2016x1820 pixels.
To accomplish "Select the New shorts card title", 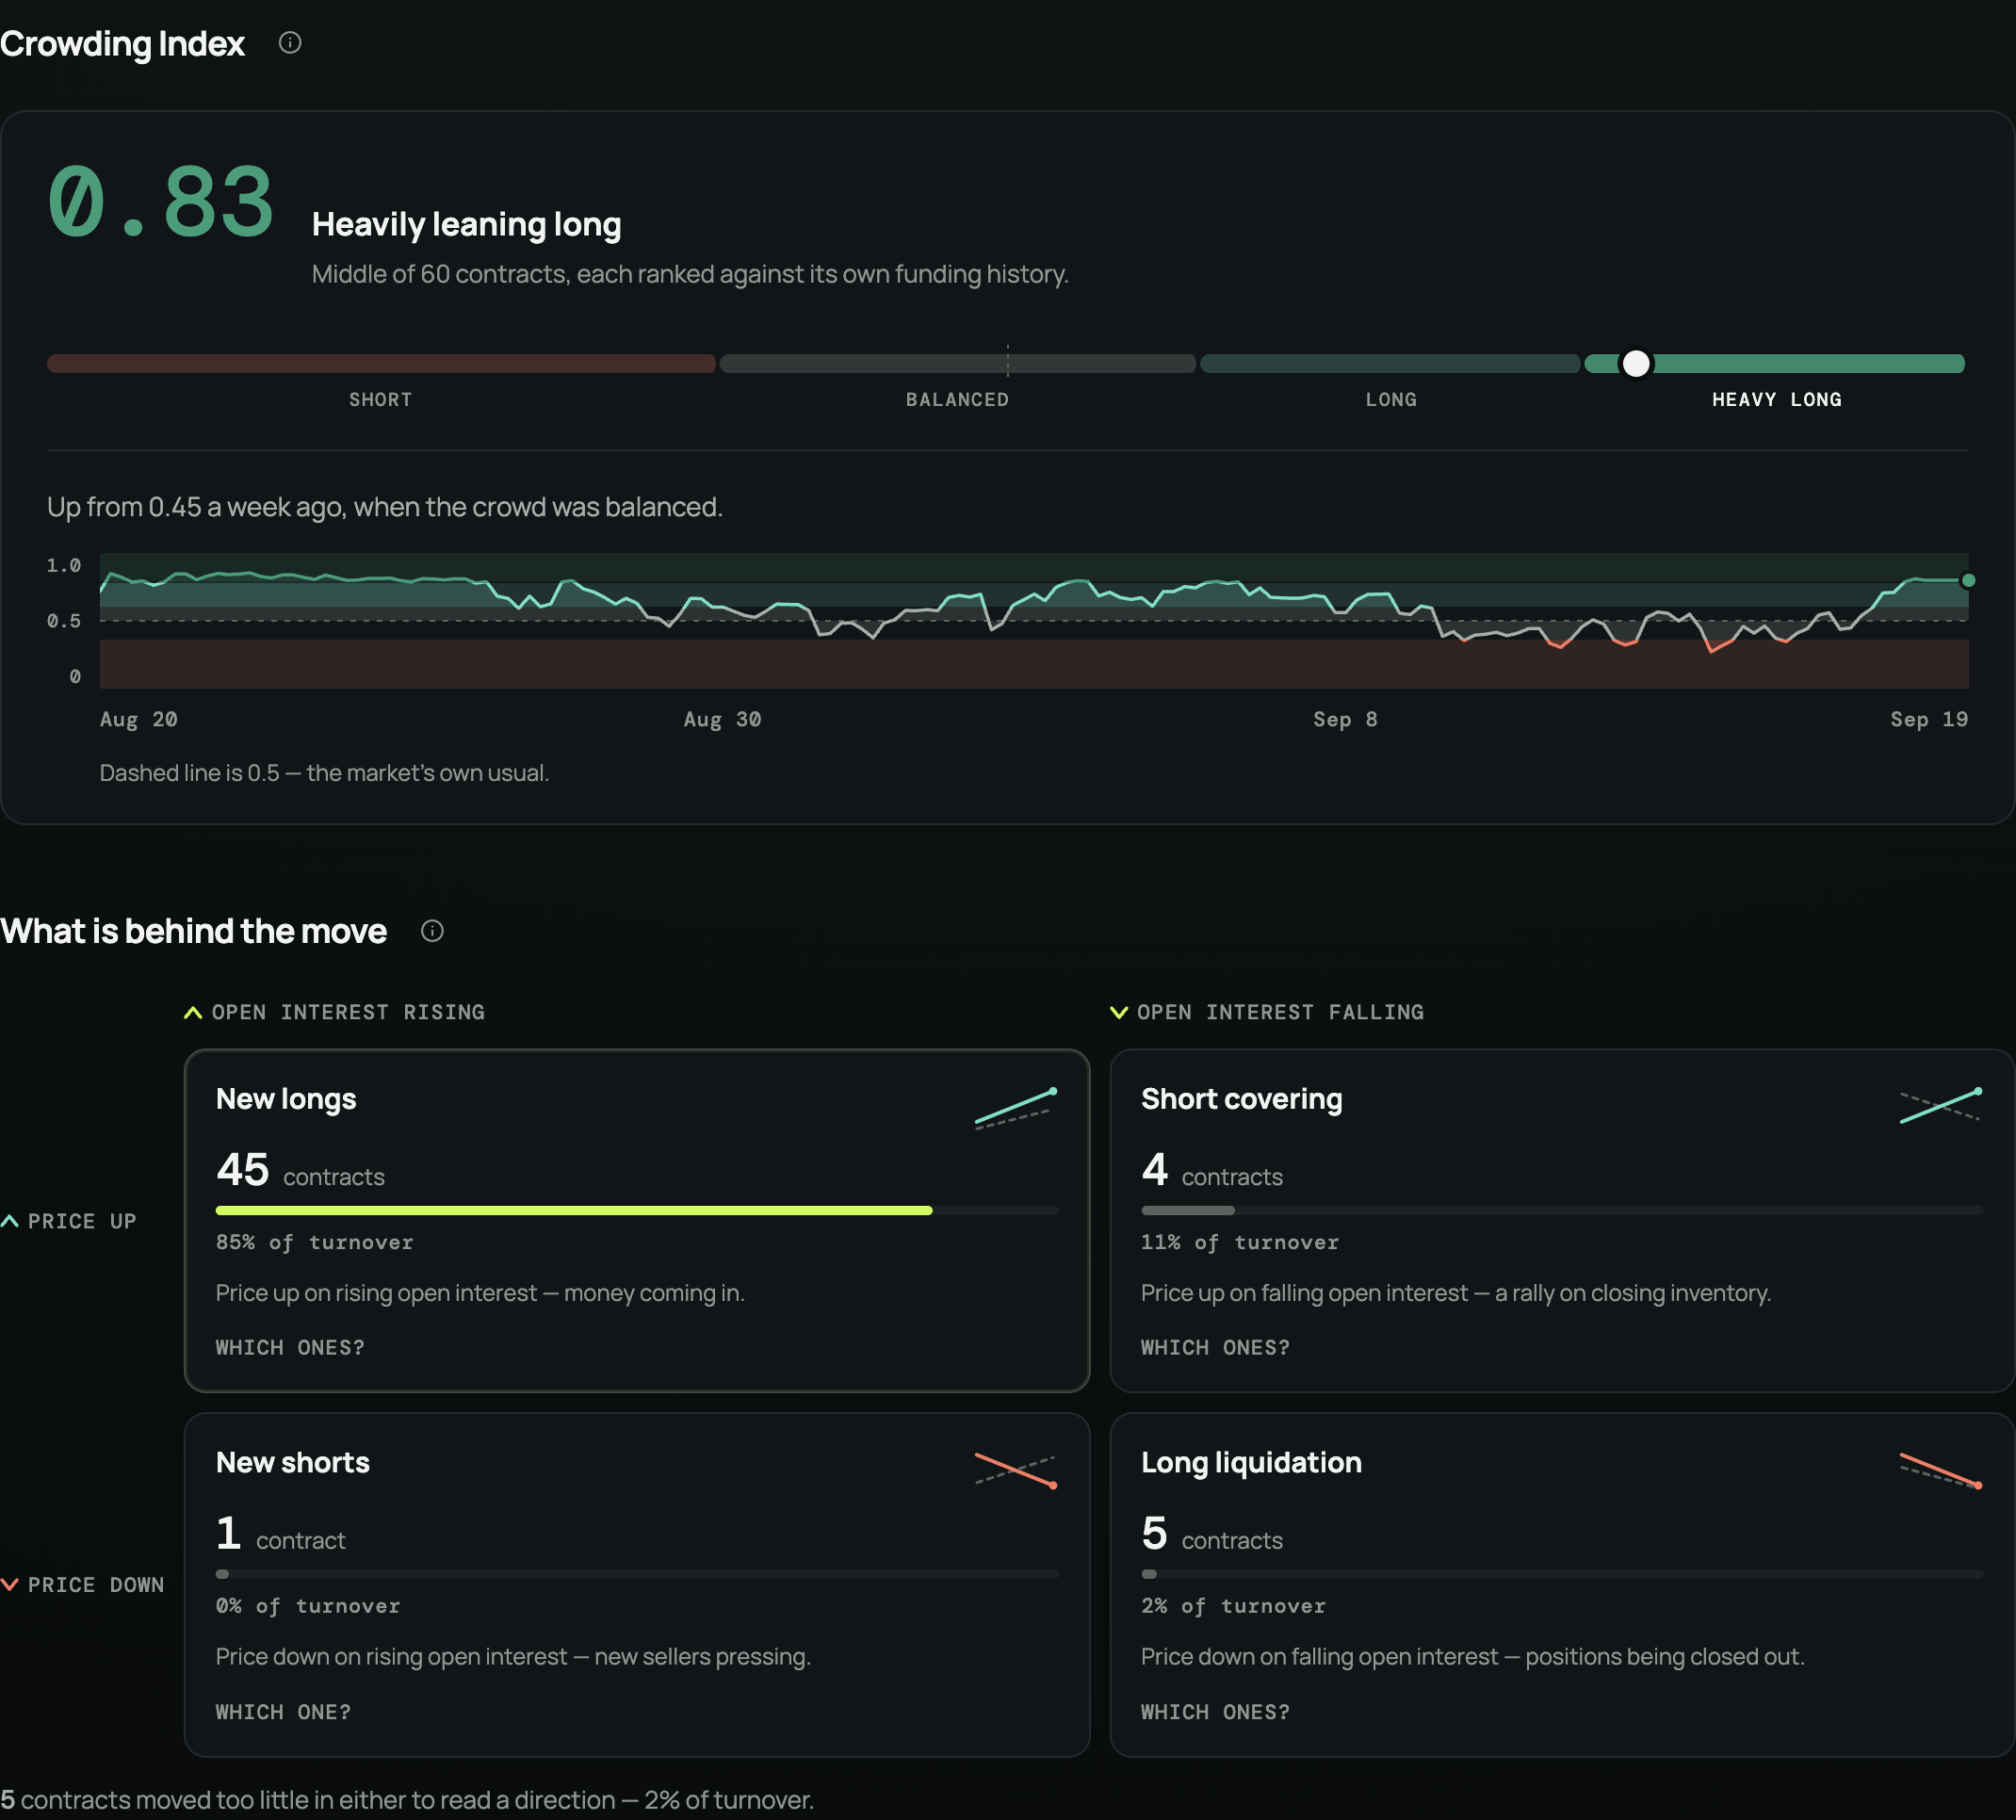I will coord(293,1462).
